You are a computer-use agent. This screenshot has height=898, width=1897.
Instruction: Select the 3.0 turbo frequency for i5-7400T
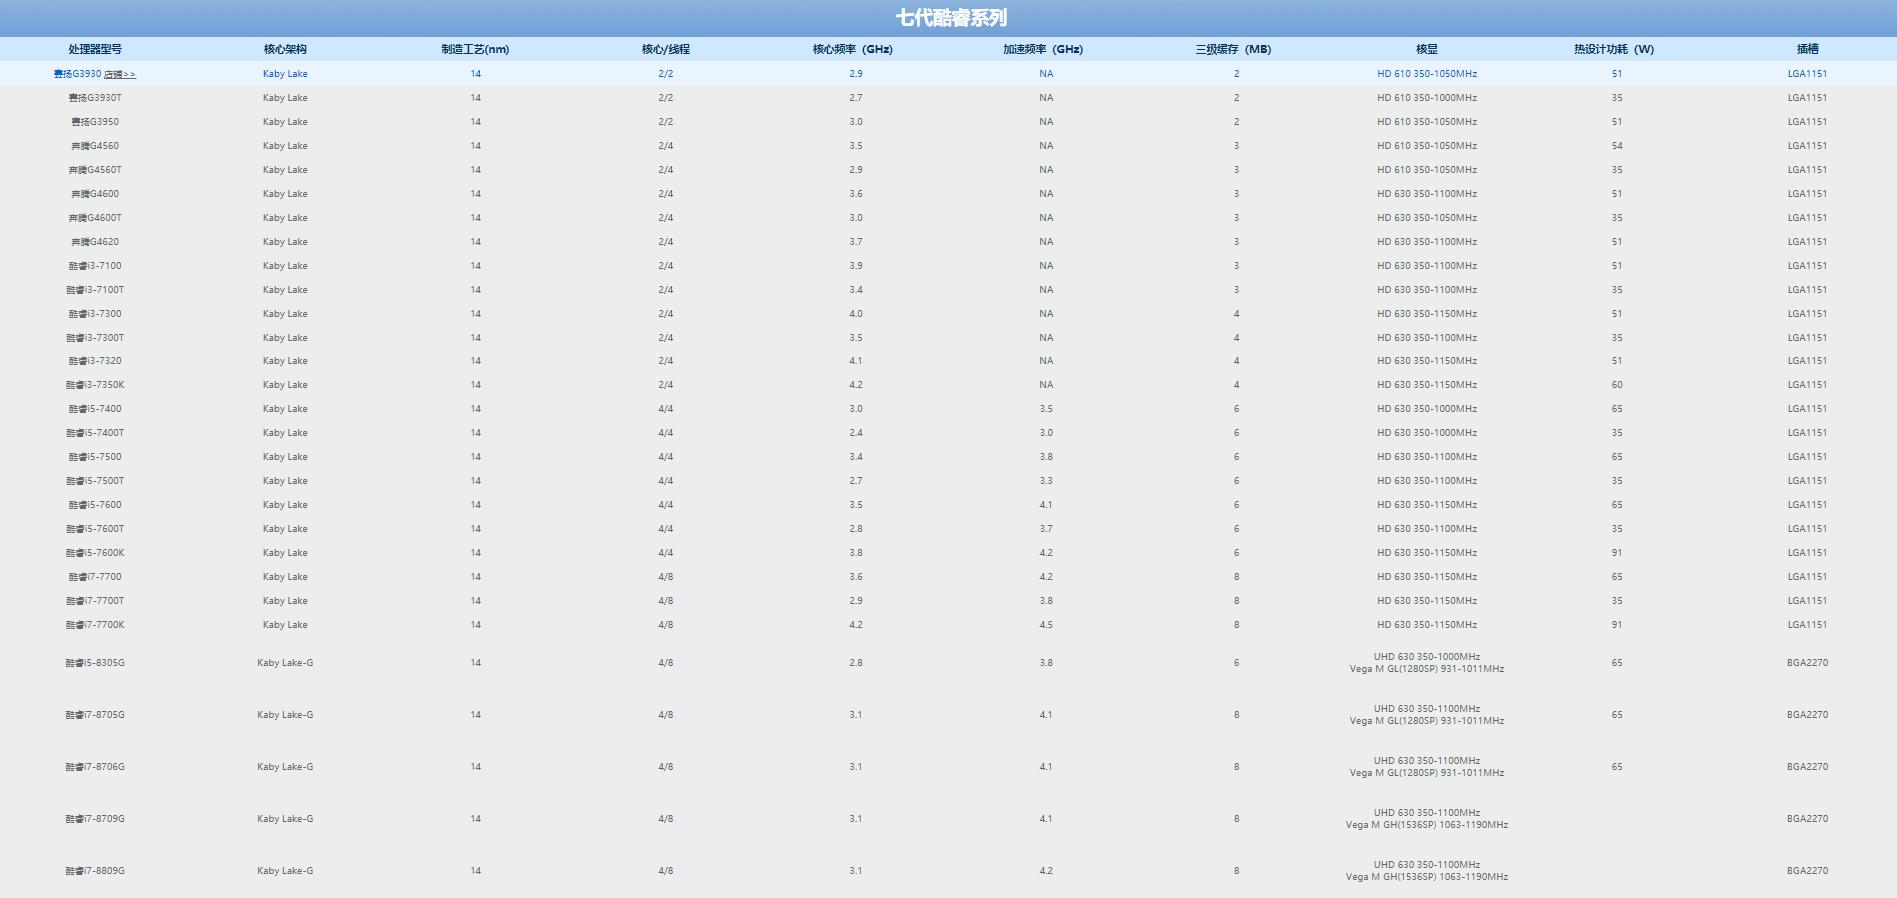tap(1046, 433)
